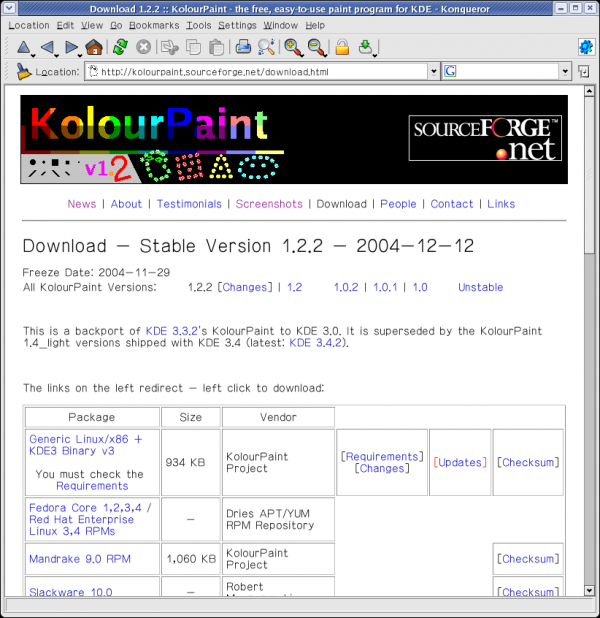Click the Paste clipboard icon

[x=216, y=47]
